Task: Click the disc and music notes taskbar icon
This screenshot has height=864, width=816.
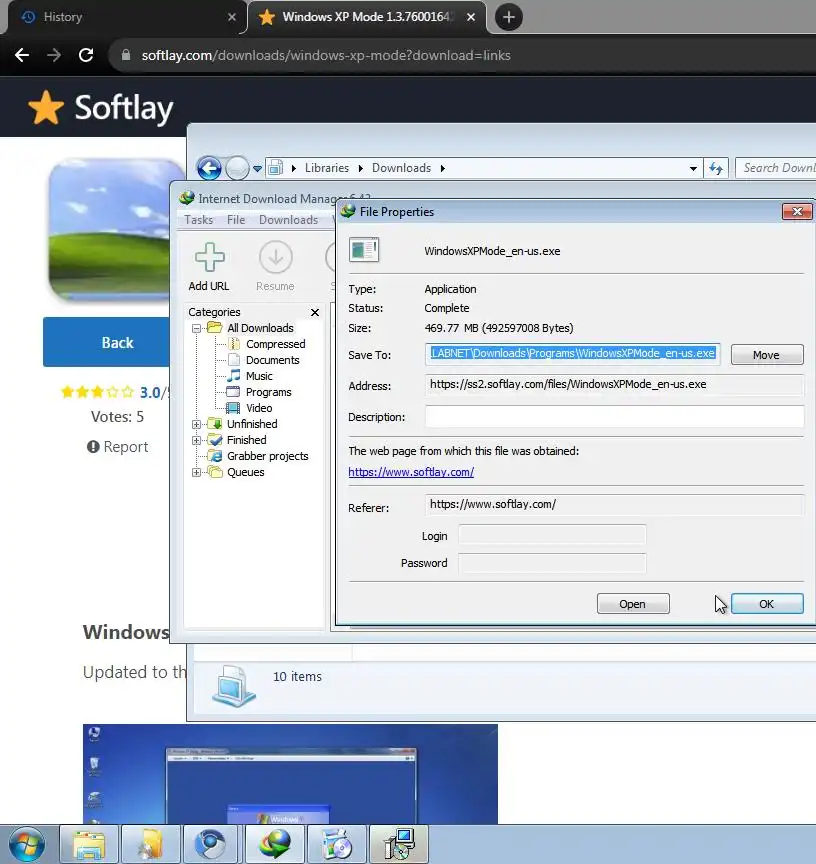Action: click(337, 845)
